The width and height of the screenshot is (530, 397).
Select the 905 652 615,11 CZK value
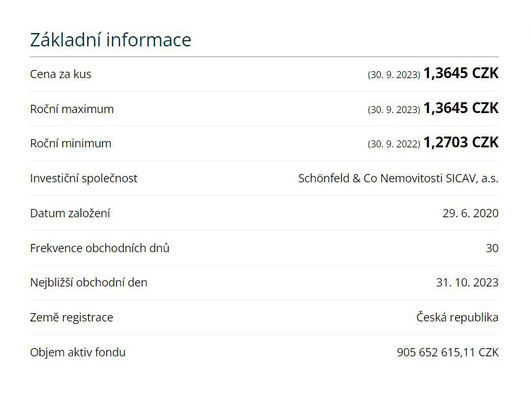pos(448,352)
